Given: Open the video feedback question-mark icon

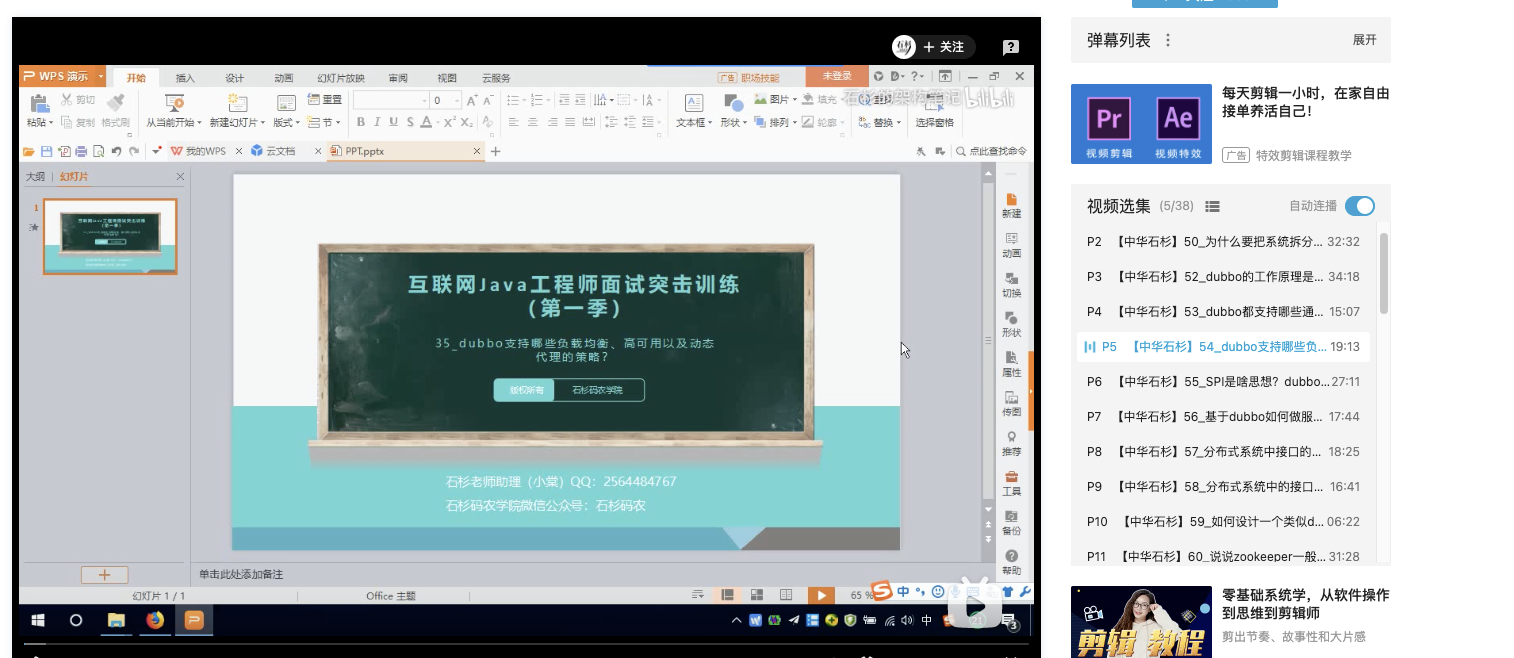Looking at the screenshot, I should click(x=1011, y=47).
